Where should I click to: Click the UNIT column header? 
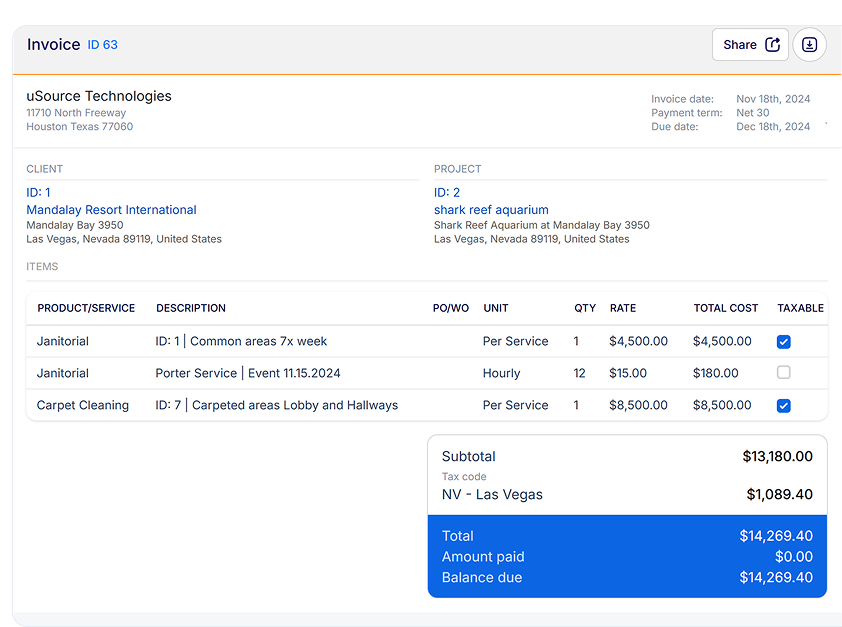pyautogui.click(x=496, y=308)
